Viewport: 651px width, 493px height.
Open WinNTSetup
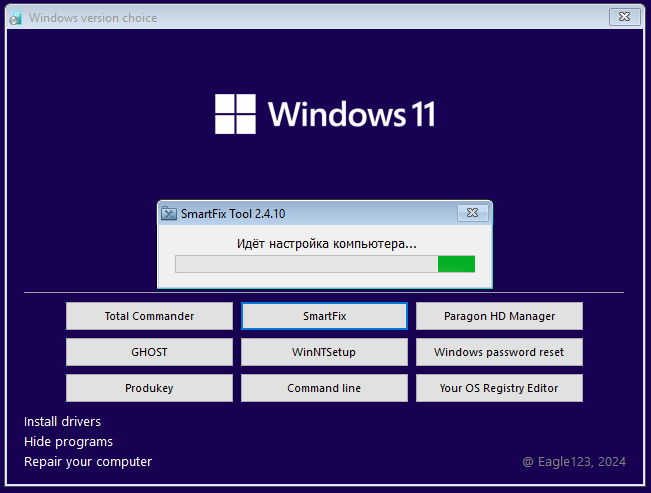tap(324, 352)
